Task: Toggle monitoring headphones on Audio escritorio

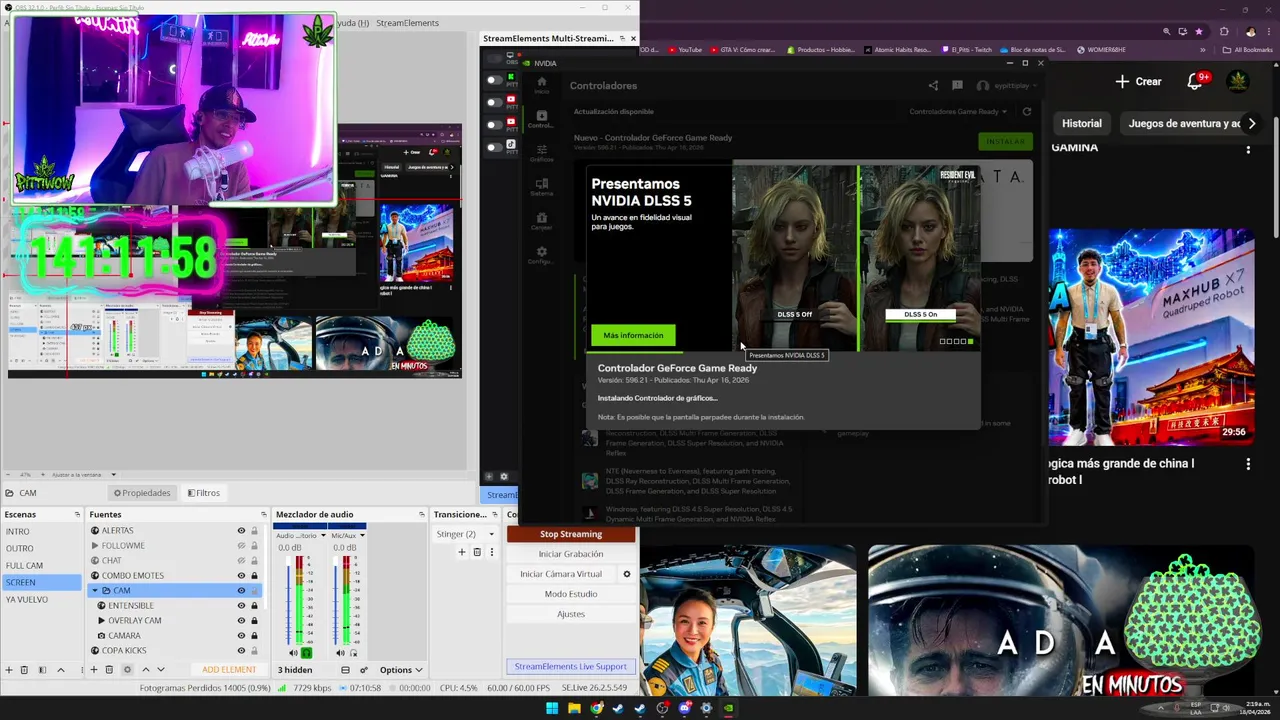Action: [x=307, y=653]
